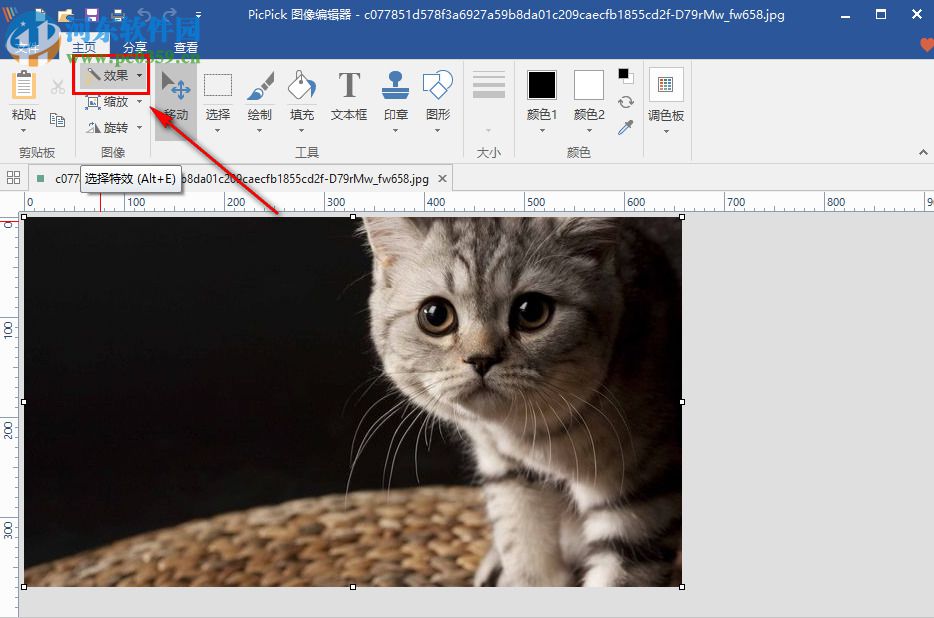
Task: Open the Shapes (图形) tool dropdown
Action: [x=438, y=95]
